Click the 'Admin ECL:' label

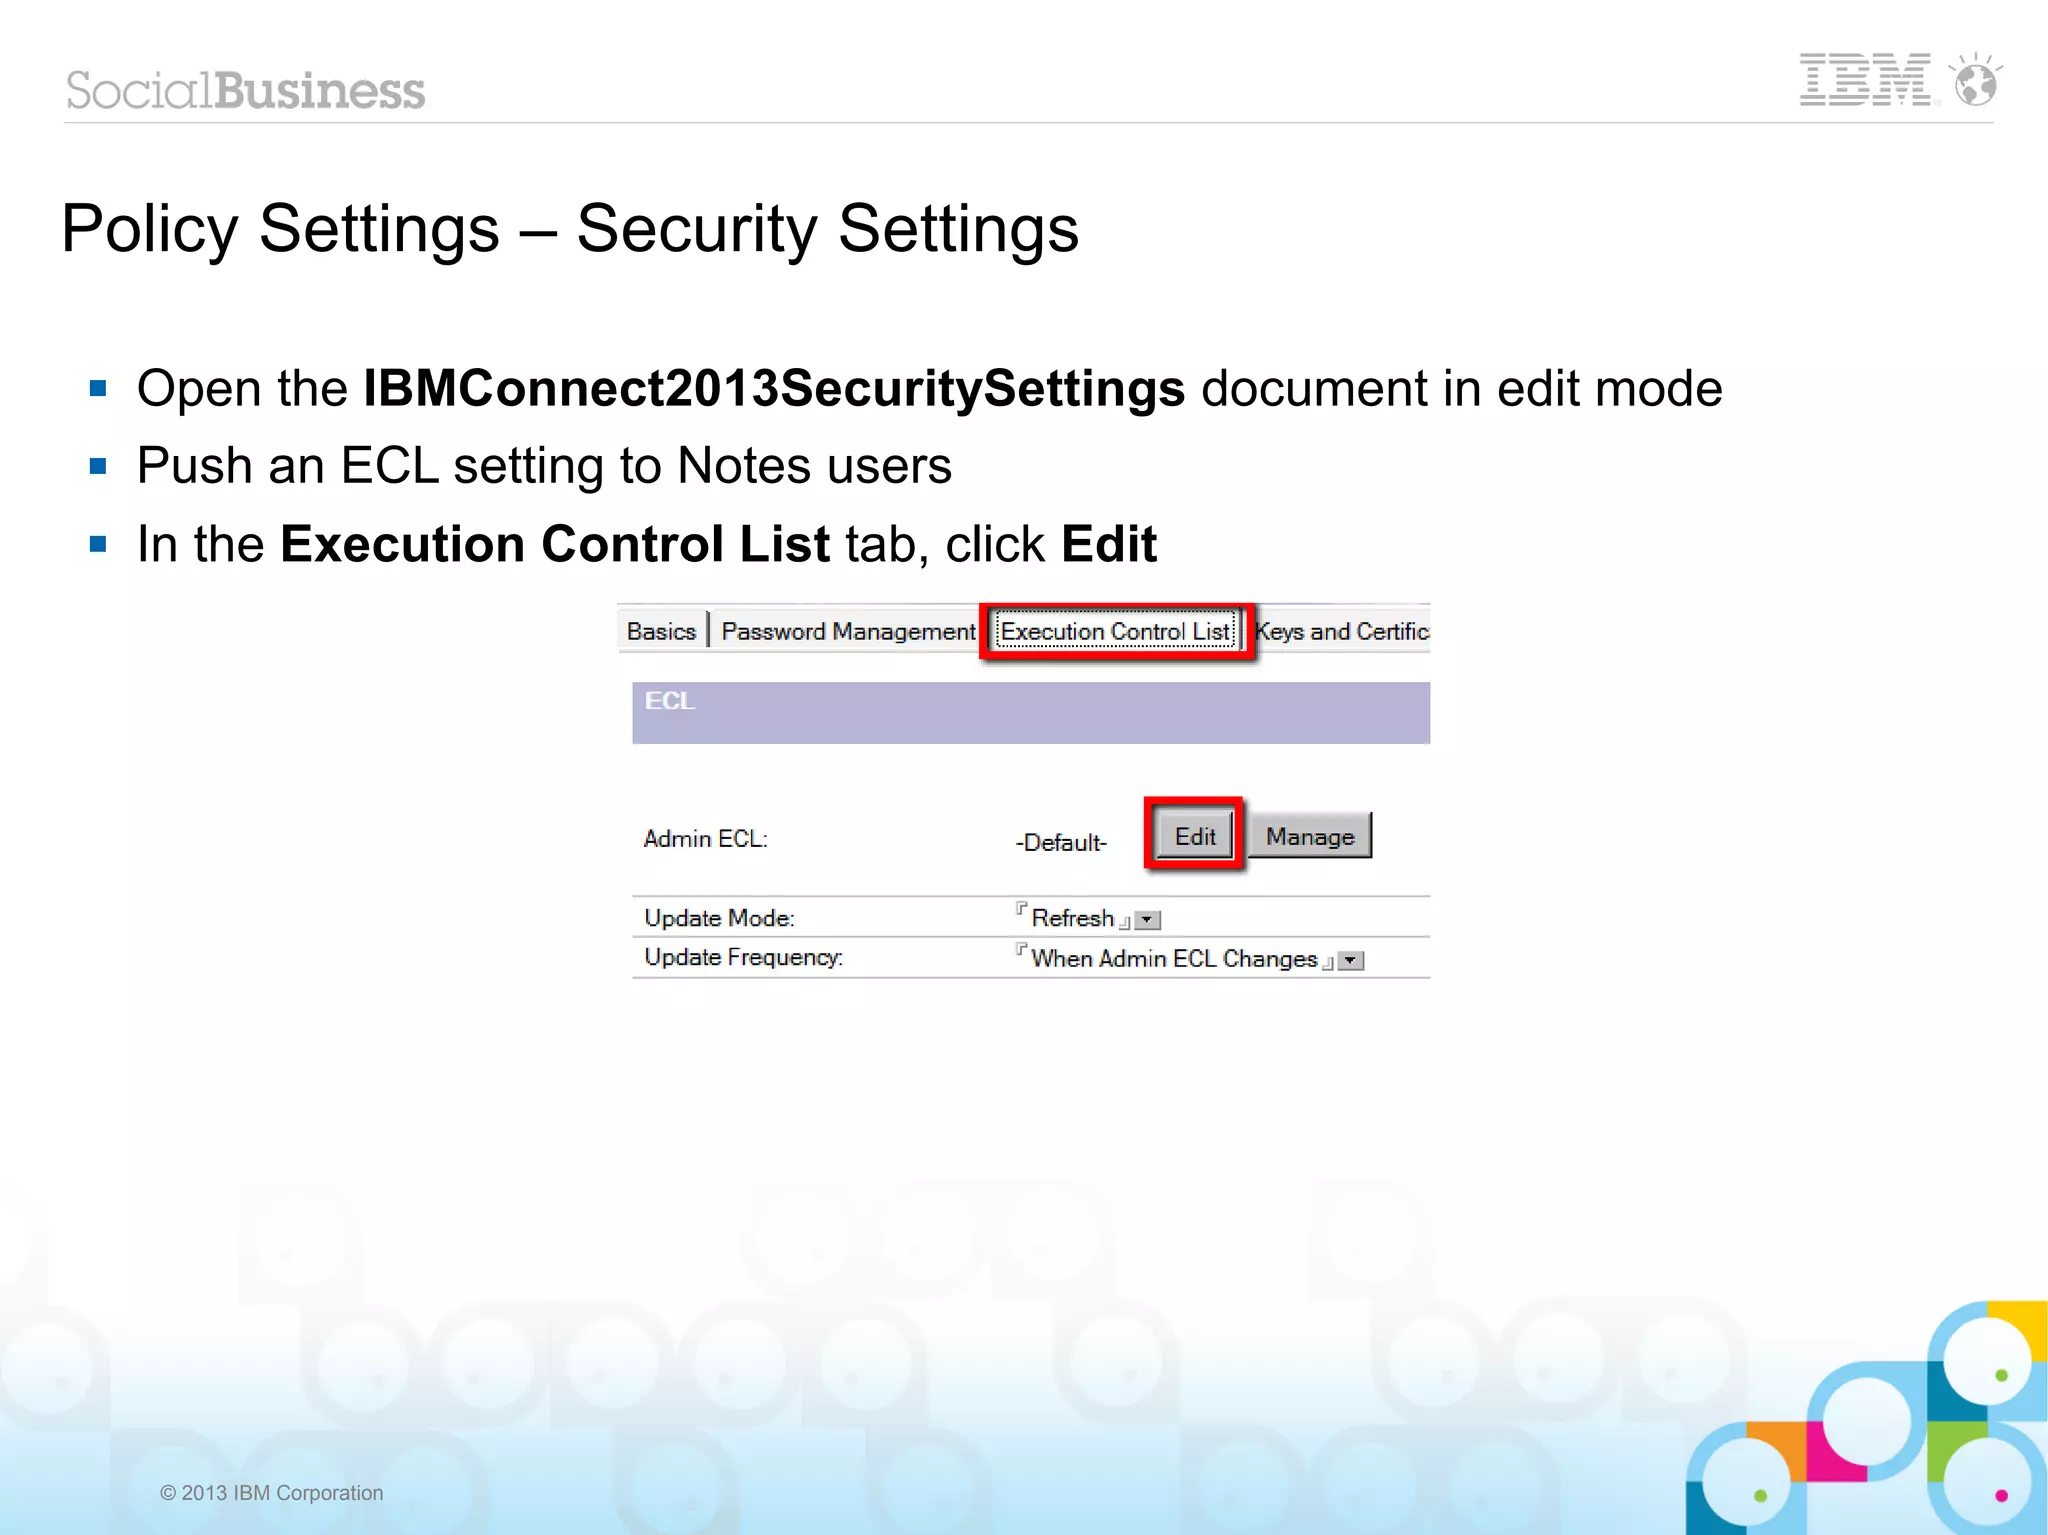click(x=706, y=838)
